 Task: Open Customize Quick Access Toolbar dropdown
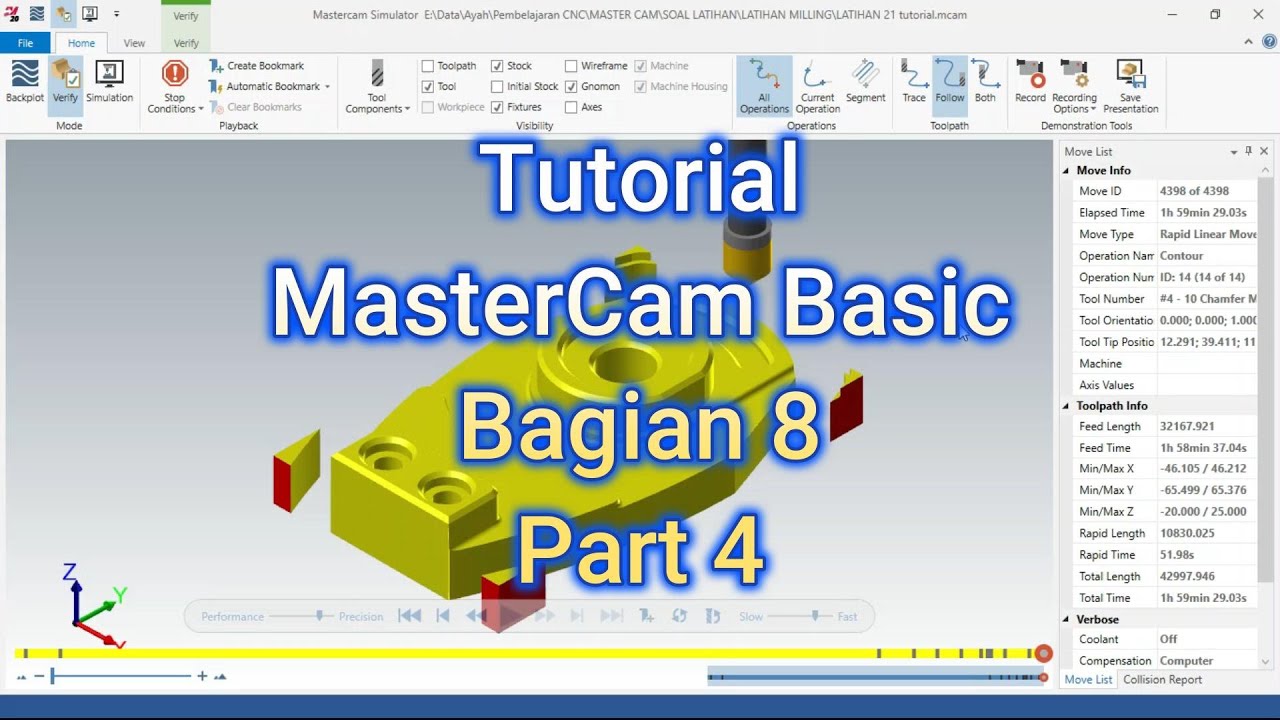pyautogui.click(x=117, y=14)
